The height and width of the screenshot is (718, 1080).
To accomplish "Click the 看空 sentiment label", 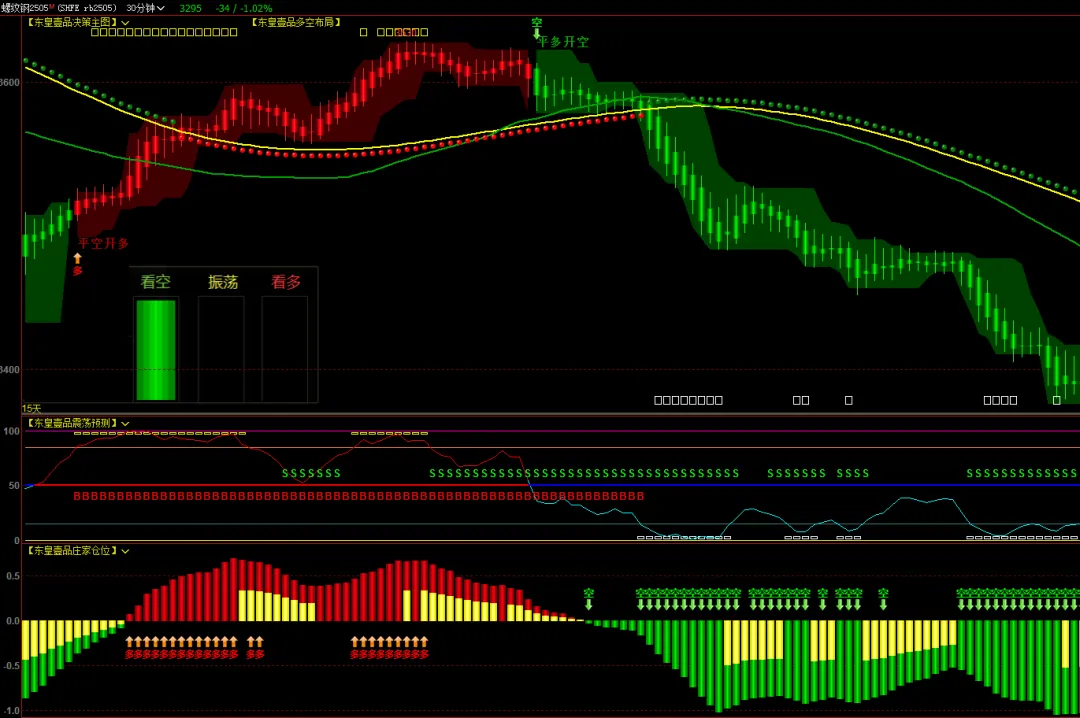I will (155, 282).
